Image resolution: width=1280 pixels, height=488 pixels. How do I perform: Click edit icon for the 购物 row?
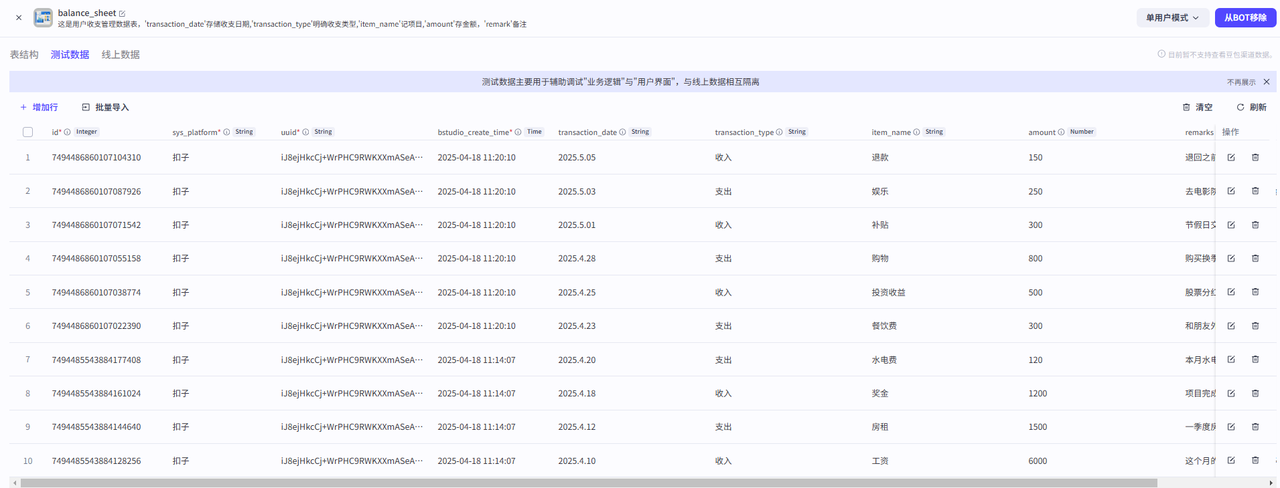pos(1231,258)
